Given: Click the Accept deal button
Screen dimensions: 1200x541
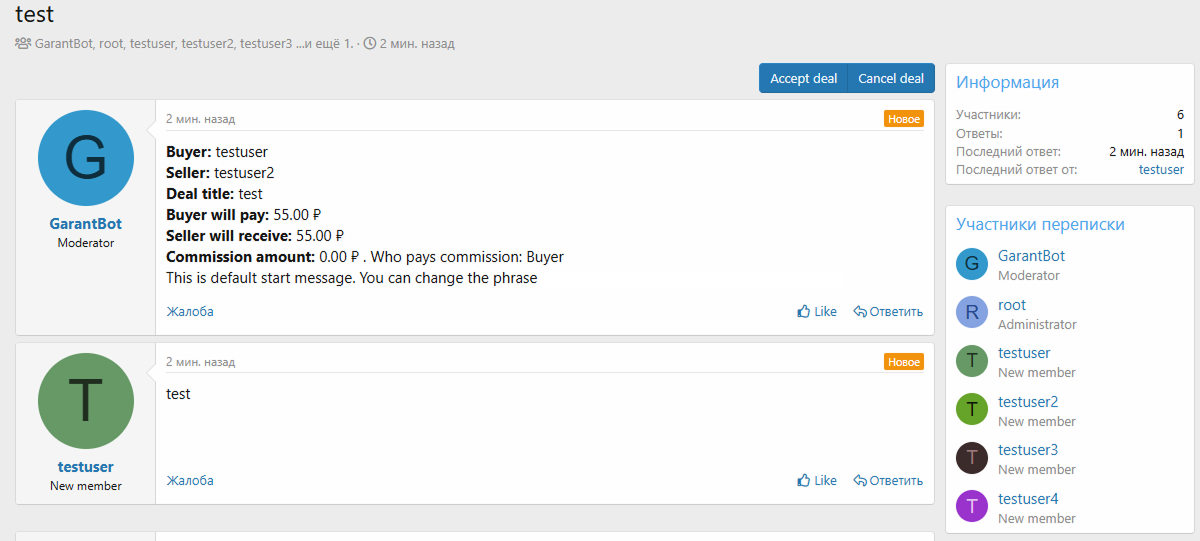Looking at the screenshot, I should coord(803,79).
